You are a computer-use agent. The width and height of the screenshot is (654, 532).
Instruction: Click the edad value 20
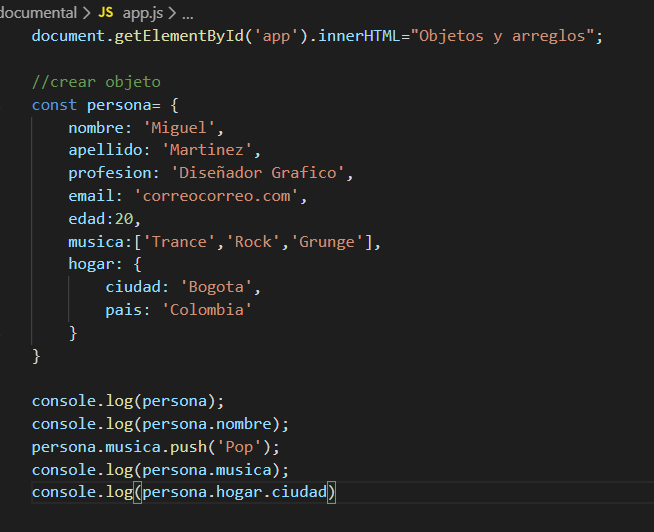(124, 219)
